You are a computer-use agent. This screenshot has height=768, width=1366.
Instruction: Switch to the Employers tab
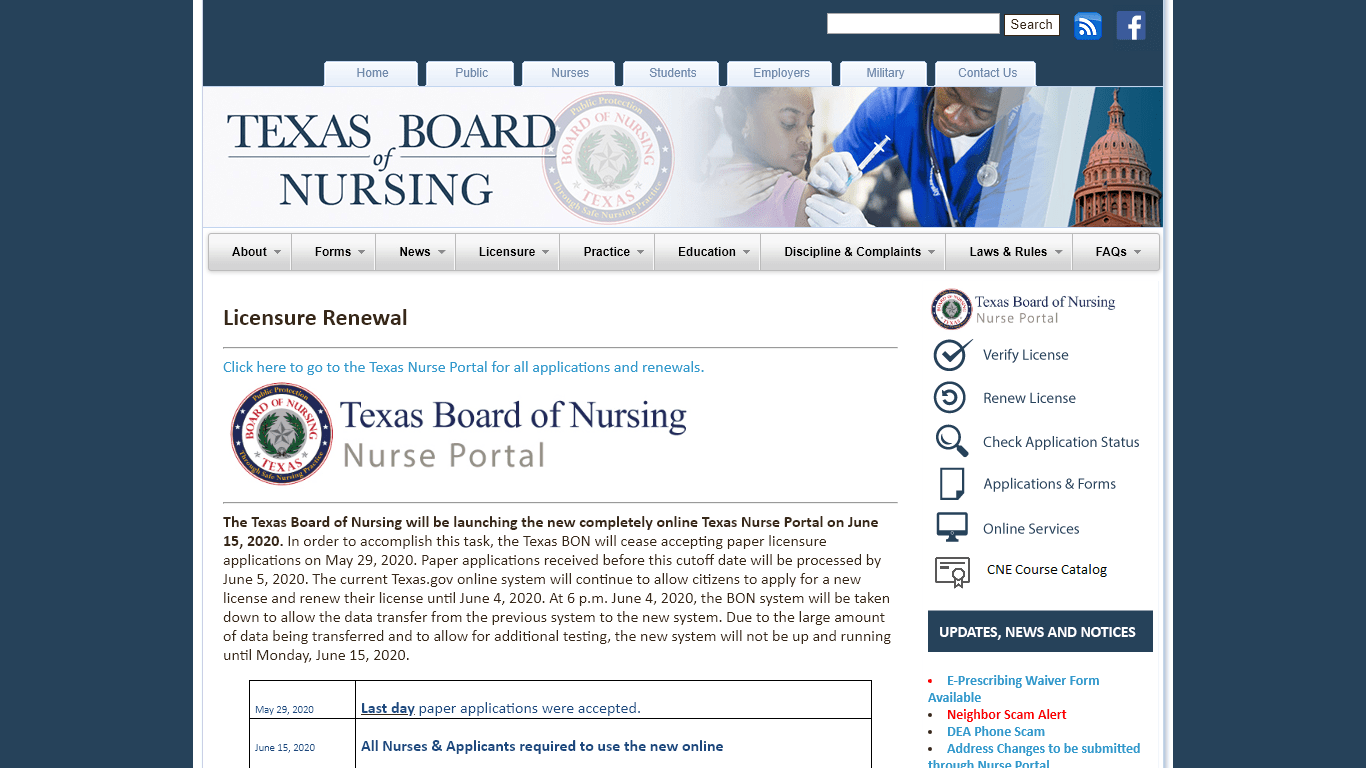point(781,73)
